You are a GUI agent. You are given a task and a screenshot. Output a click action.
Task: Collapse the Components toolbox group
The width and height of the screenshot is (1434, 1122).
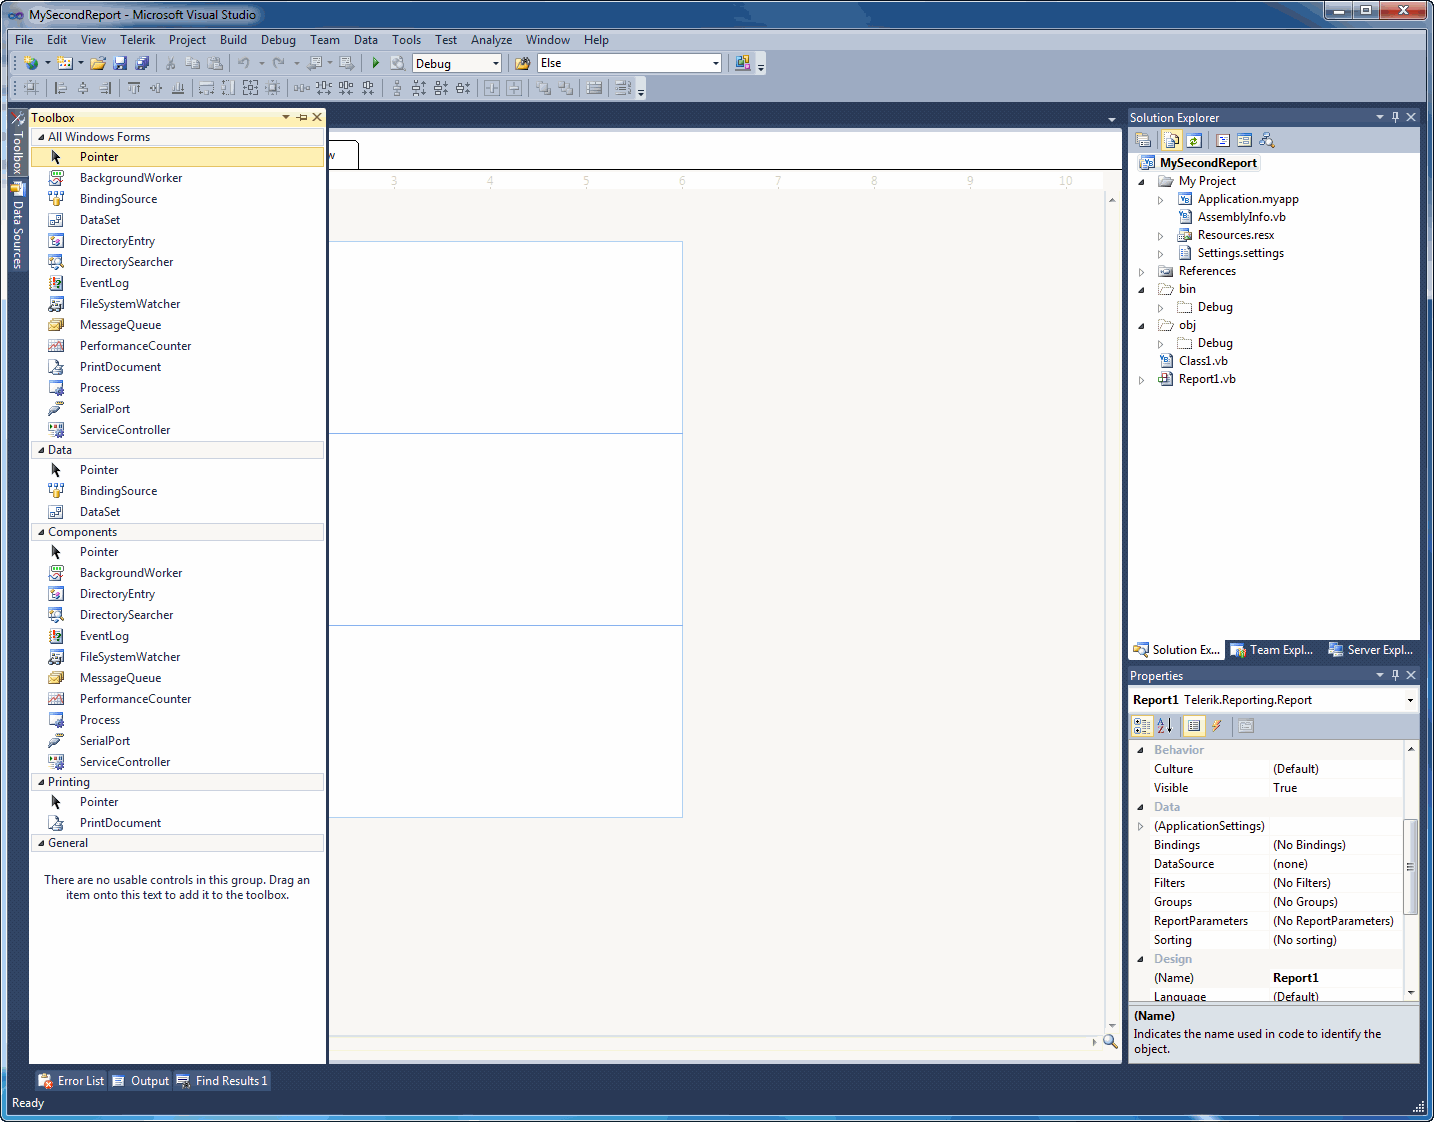click(x=41, y=532)
